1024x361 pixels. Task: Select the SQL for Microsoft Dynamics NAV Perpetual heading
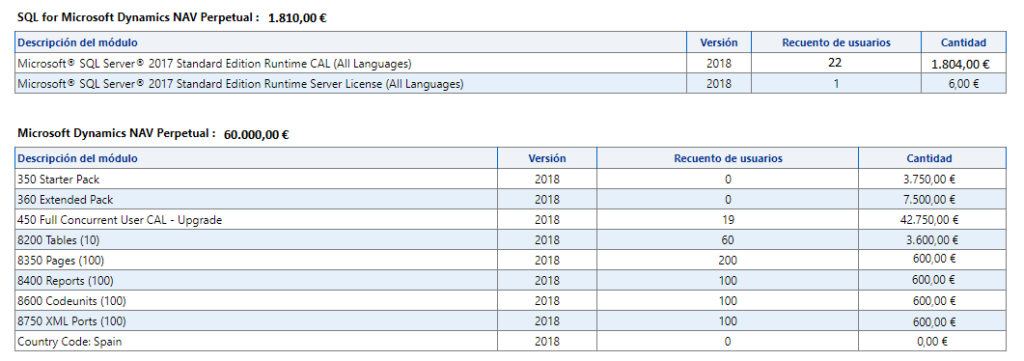138,18
